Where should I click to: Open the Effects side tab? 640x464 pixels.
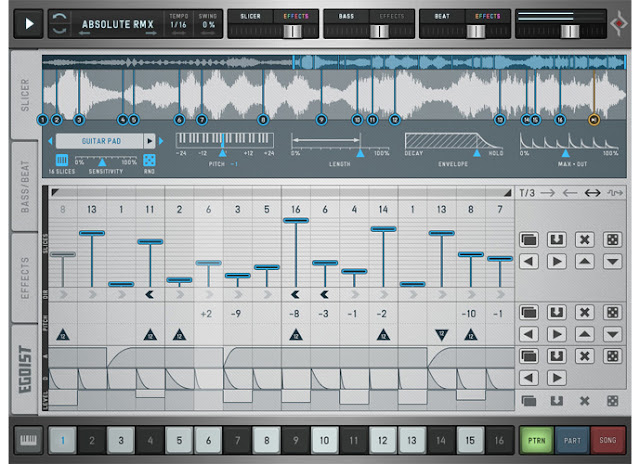(25, 278)
